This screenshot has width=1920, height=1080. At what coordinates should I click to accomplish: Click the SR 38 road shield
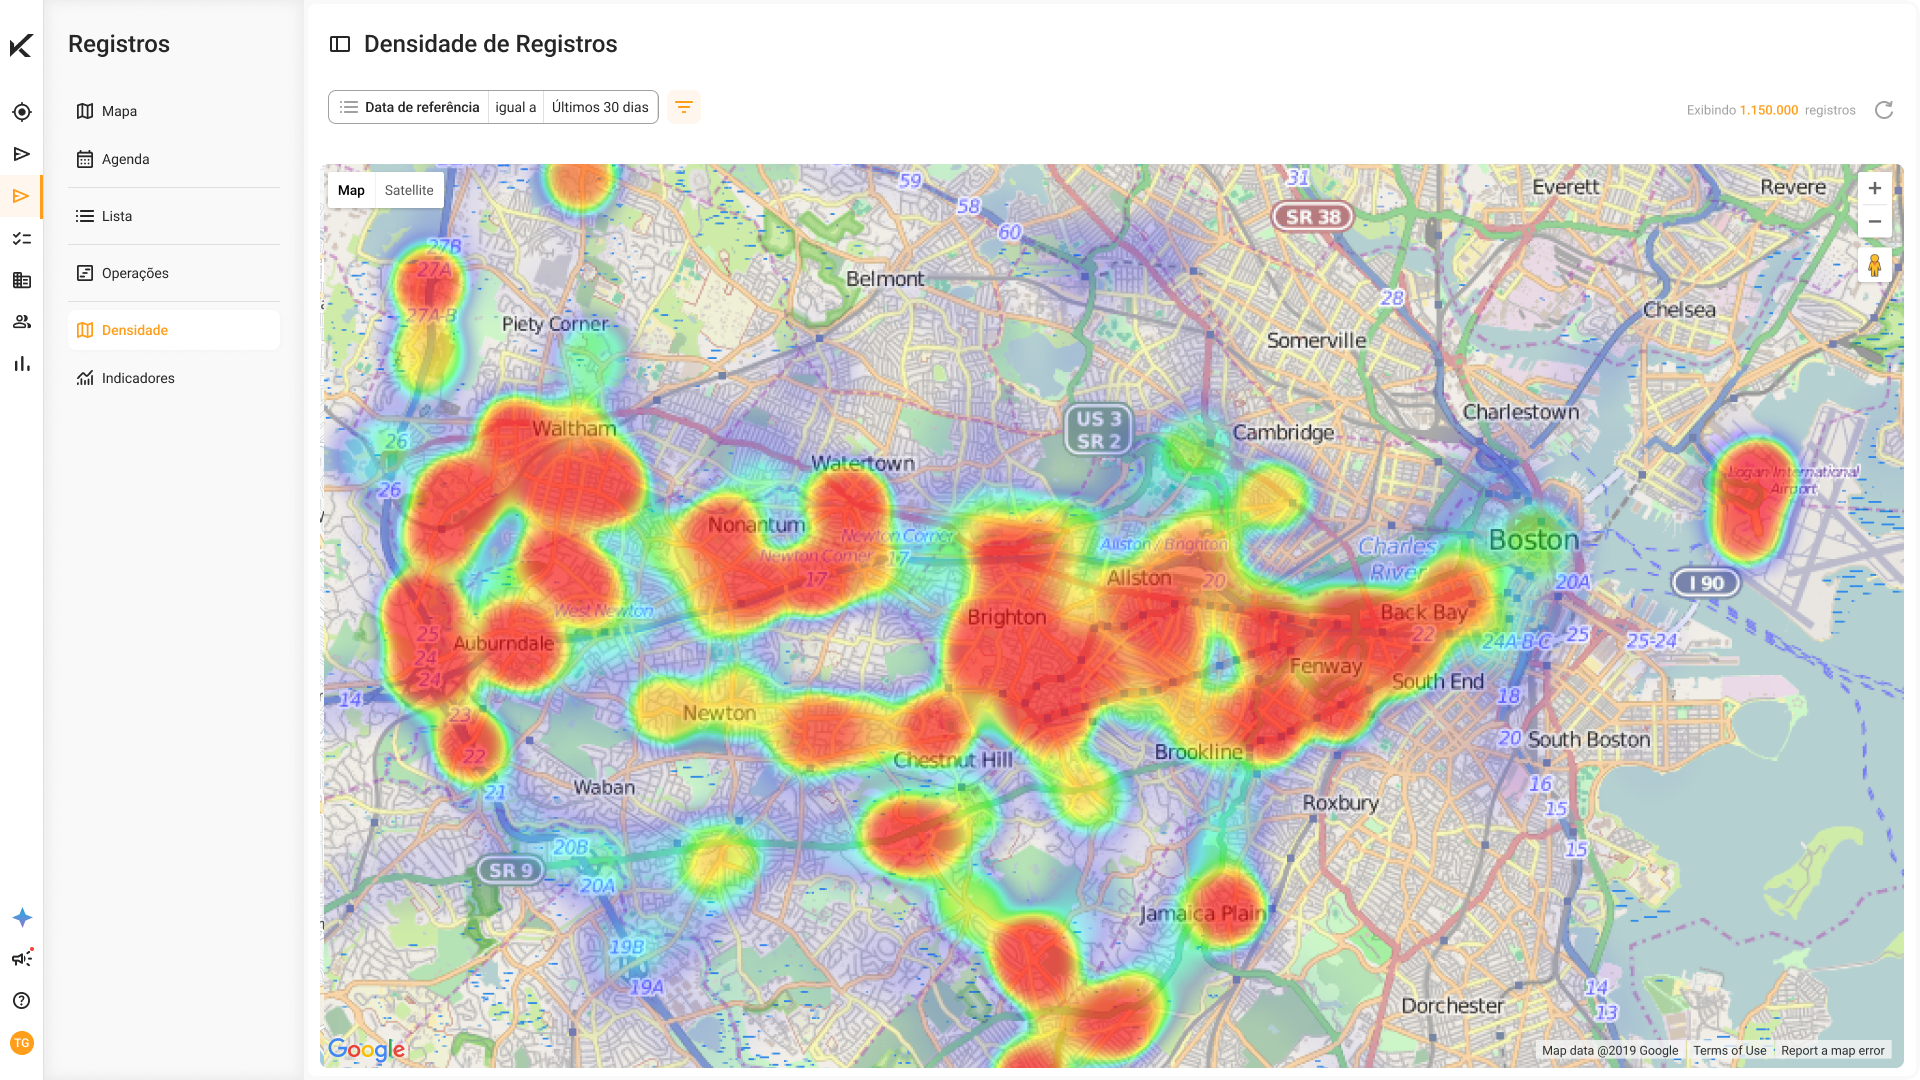(x=1313, y=217)
